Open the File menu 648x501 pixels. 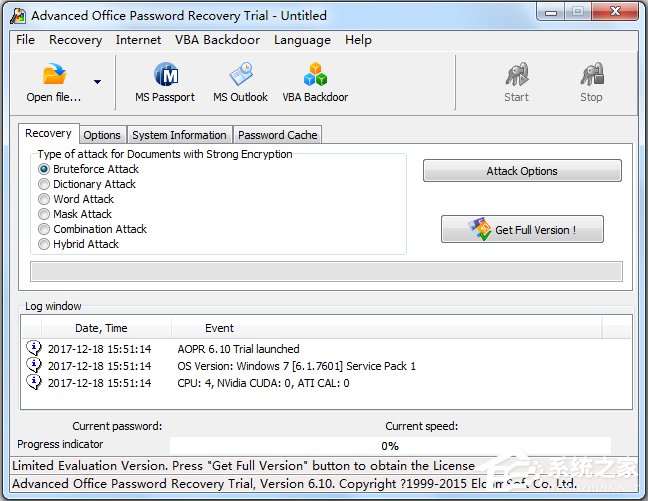pos(25,40)
